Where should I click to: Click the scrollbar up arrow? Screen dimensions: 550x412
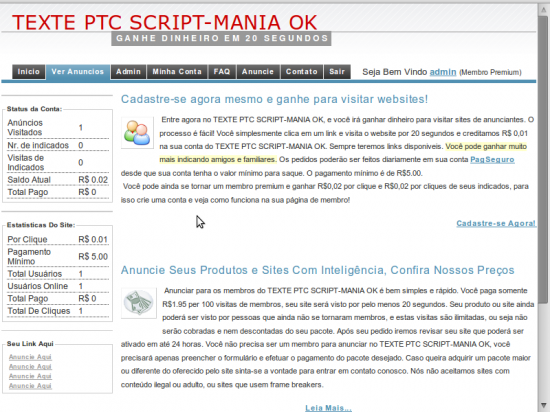[x=543, y=10]
